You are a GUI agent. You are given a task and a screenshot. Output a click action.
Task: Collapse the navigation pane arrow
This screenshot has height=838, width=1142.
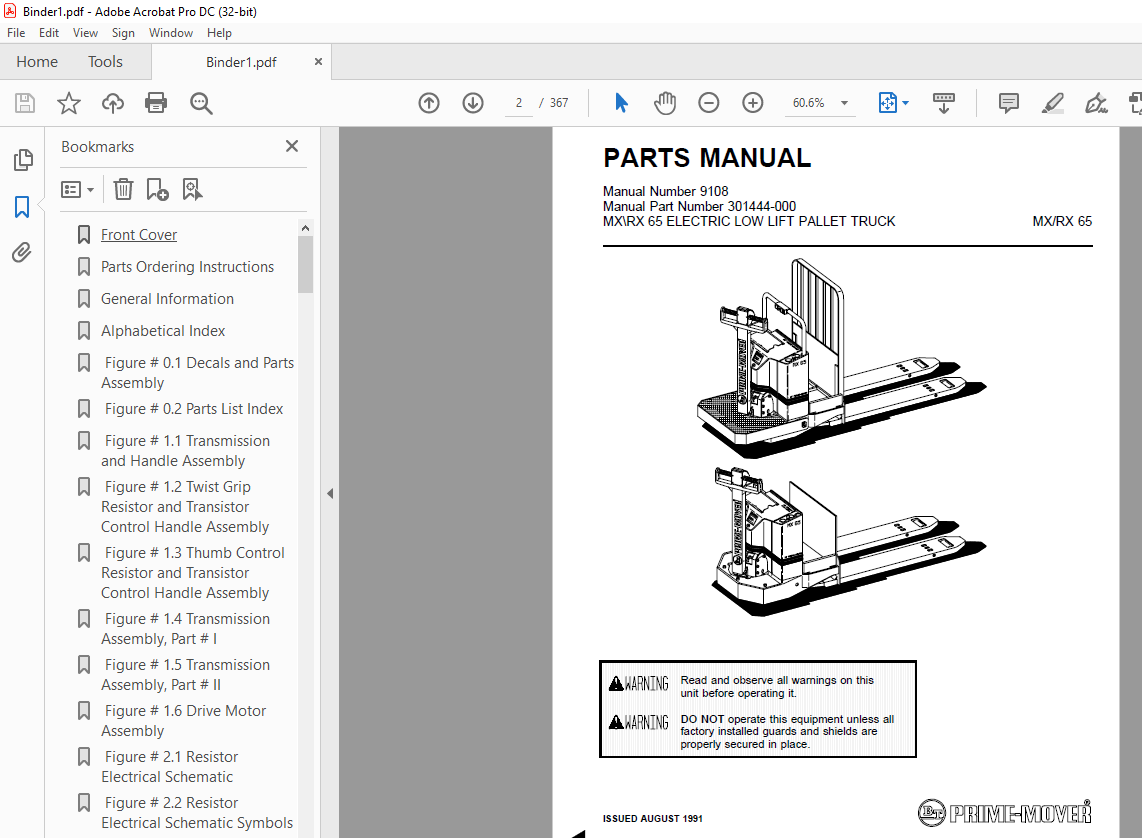tap(330, 494)
